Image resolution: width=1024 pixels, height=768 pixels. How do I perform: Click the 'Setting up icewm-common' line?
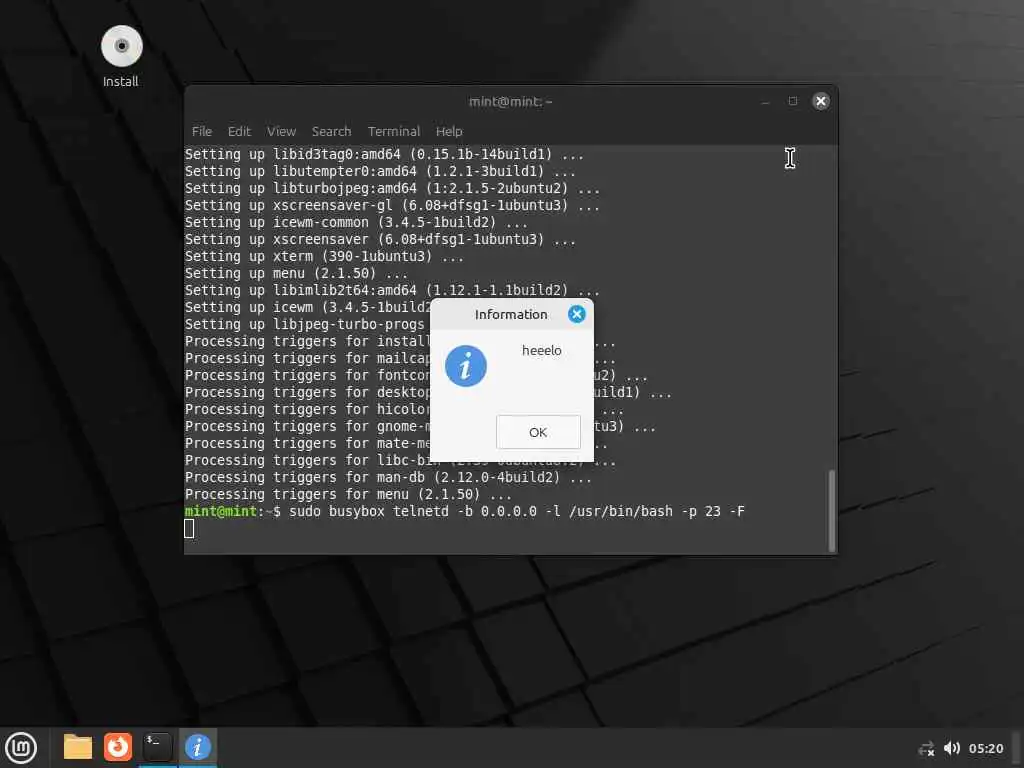tap(356, 222)
